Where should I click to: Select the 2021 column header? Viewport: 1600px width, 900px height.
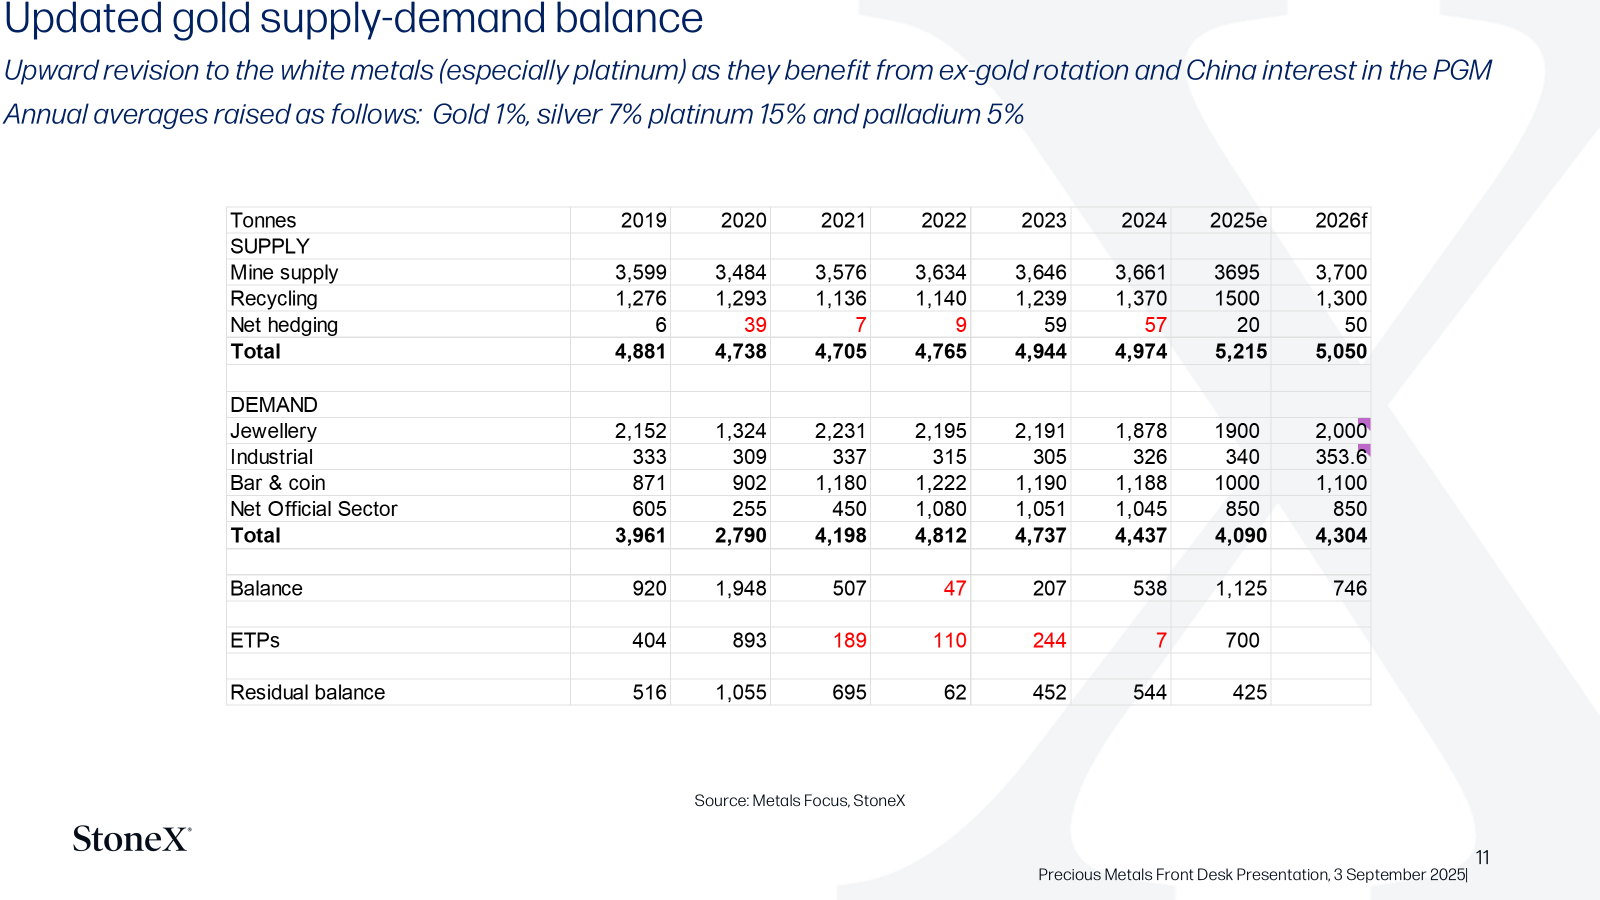pos(844,221)
